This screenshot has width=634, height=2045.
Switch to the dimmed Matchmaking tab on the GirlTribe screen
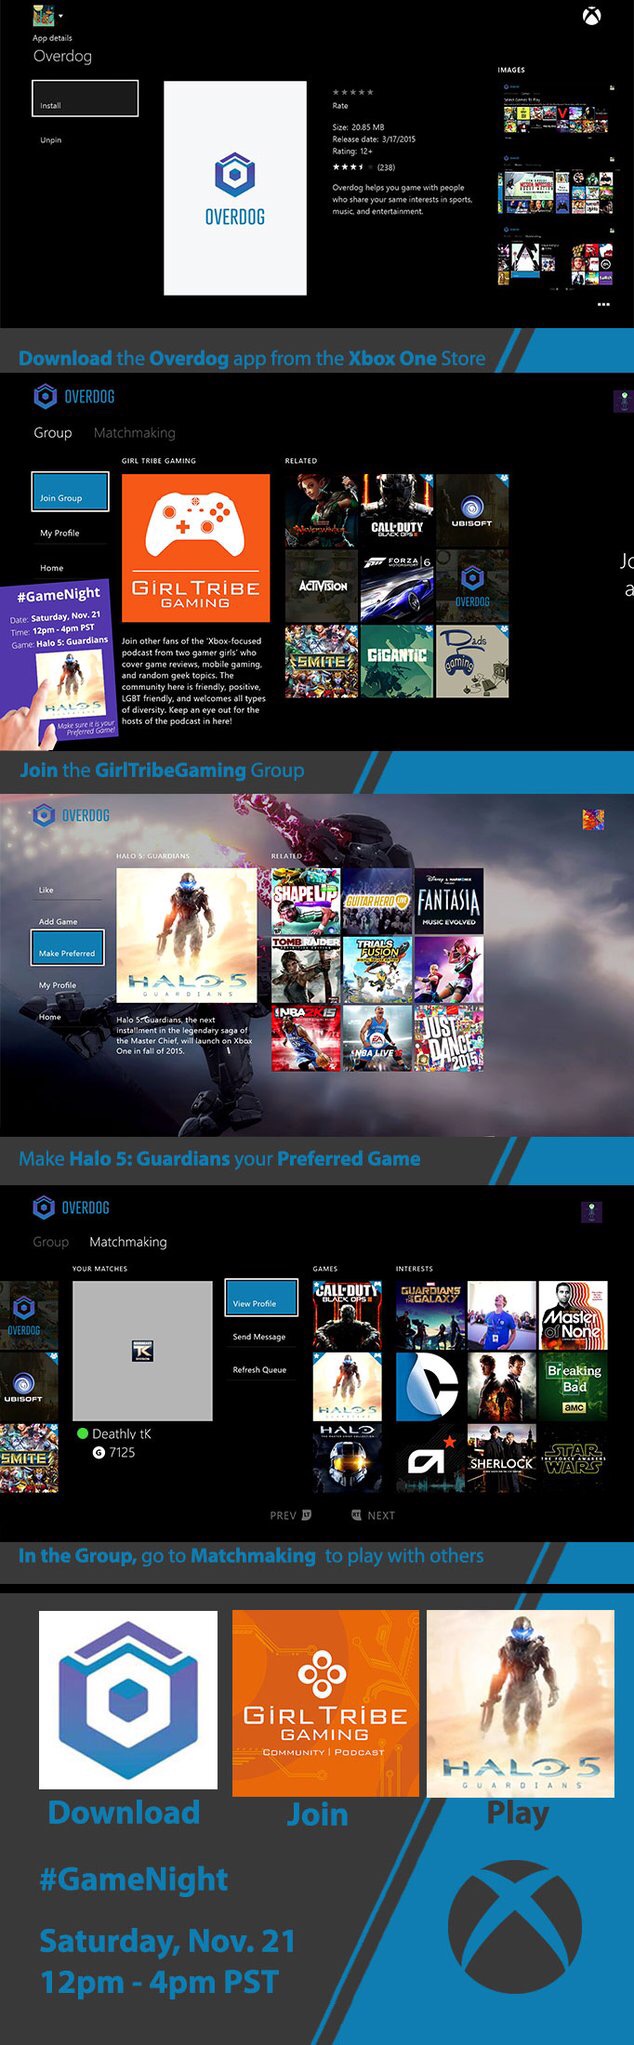pyautogui.click(x=134, y=433)
